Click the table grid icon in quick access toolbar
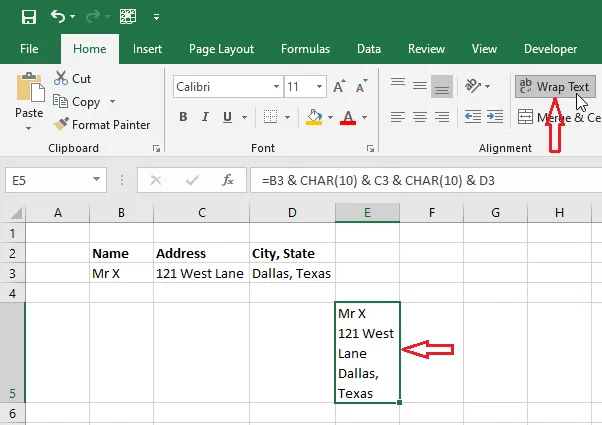The height and width of the screenshot is (425, 602). (128, 17)
